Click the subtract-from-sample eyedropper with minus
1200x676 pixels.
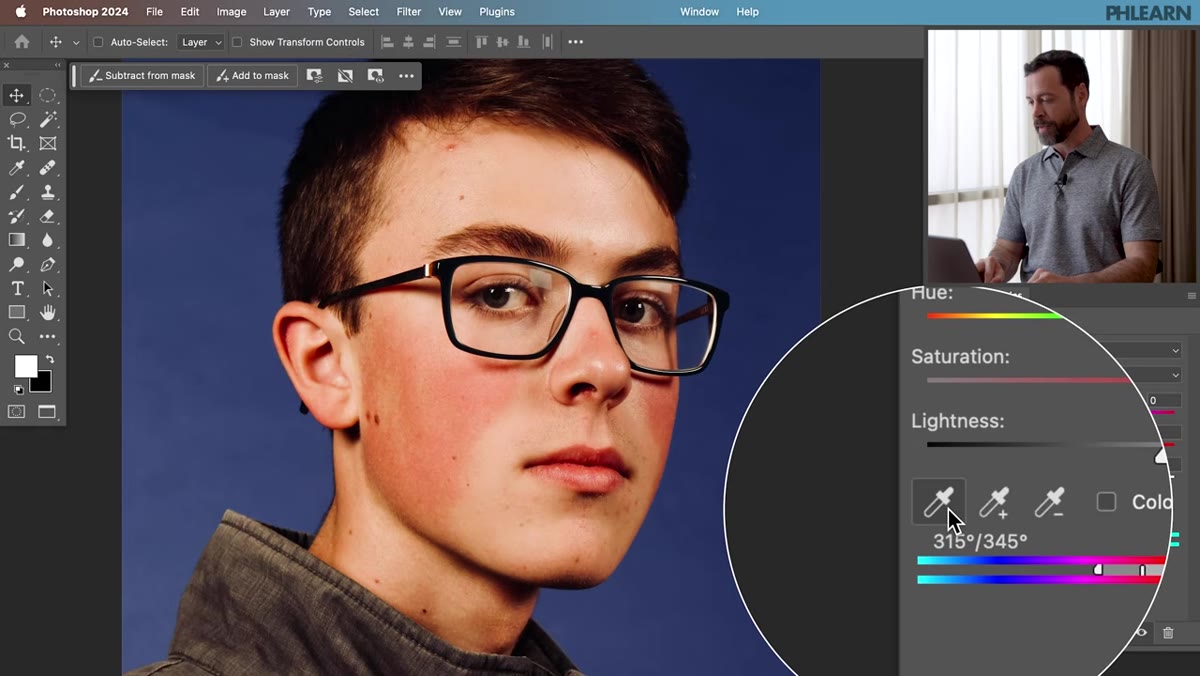pos(1049,502)
